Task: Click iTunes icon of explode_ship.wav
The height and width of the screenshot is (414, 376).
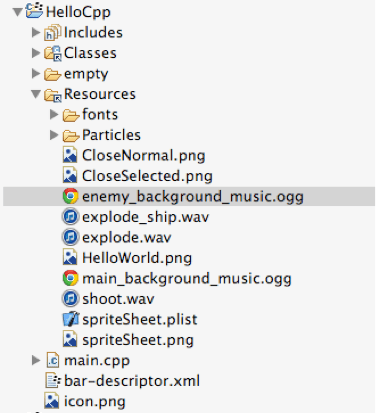Action: click(x=70, y=217)
